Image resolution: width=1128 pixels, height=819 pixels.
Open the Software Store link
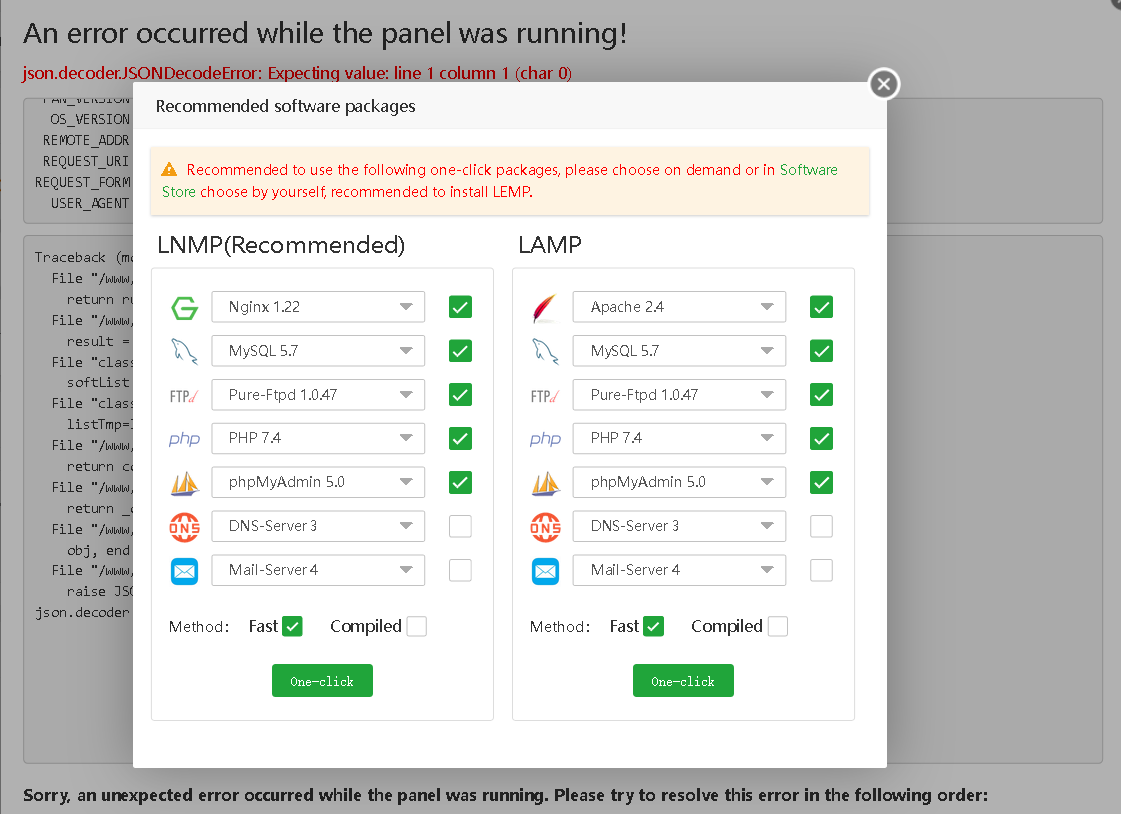pos(808,170)
